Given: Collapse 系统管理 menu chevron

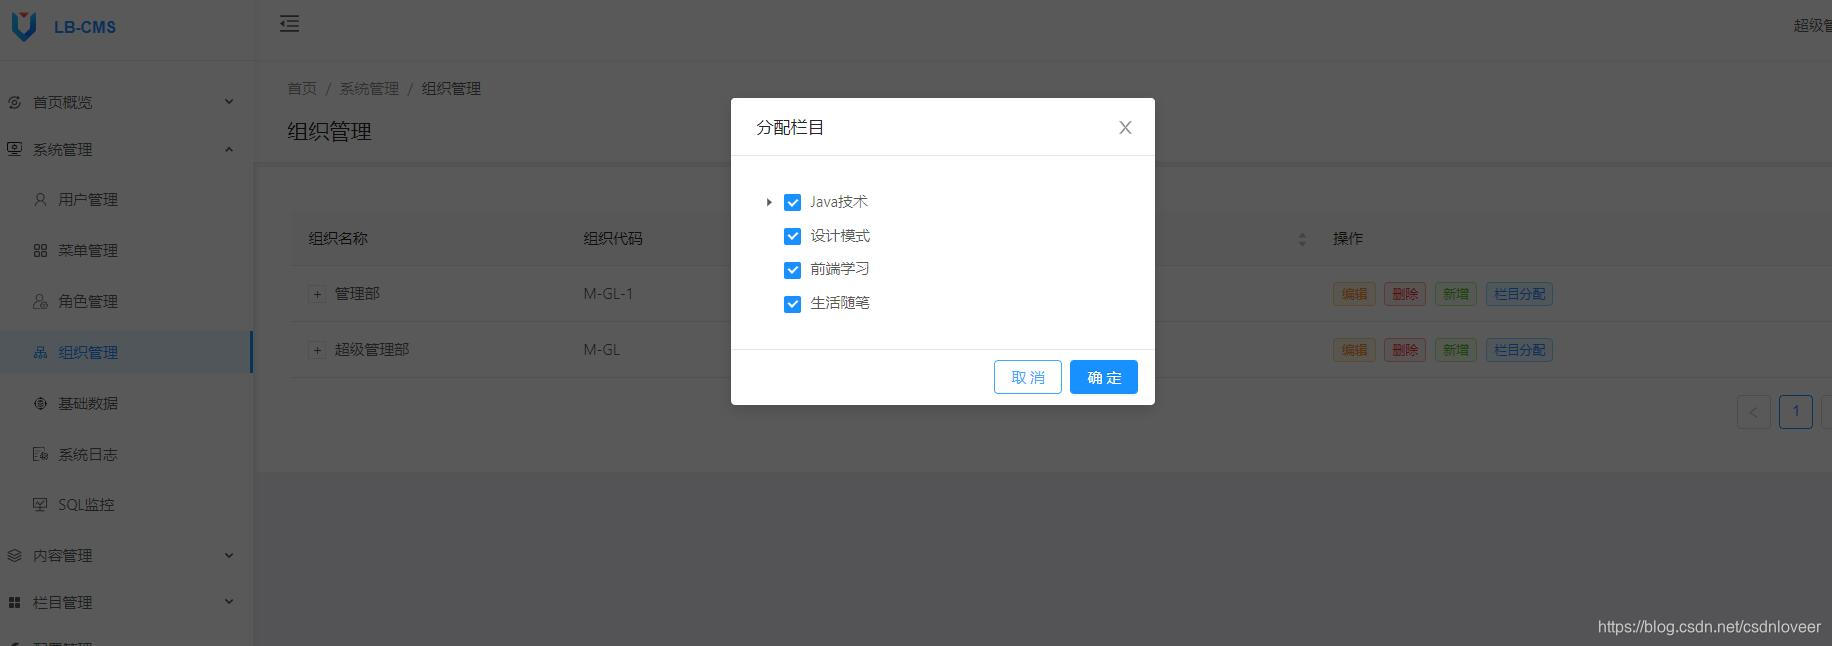Looking at the screenshot, I should point(229,149).
